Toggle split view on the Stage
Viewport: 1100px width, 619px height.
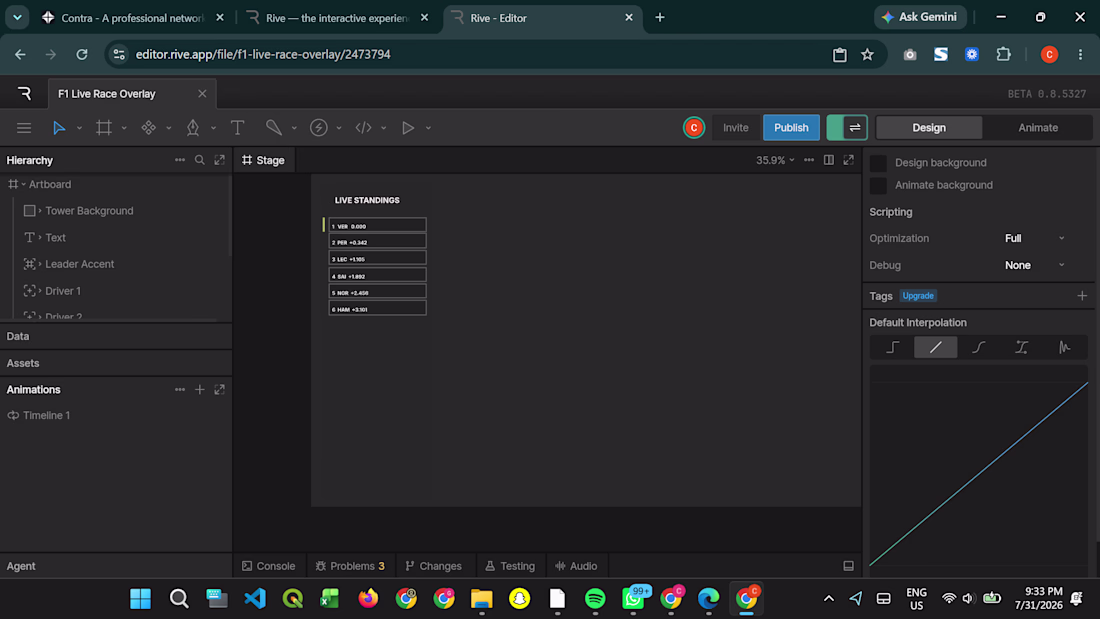tap(829, 160)
